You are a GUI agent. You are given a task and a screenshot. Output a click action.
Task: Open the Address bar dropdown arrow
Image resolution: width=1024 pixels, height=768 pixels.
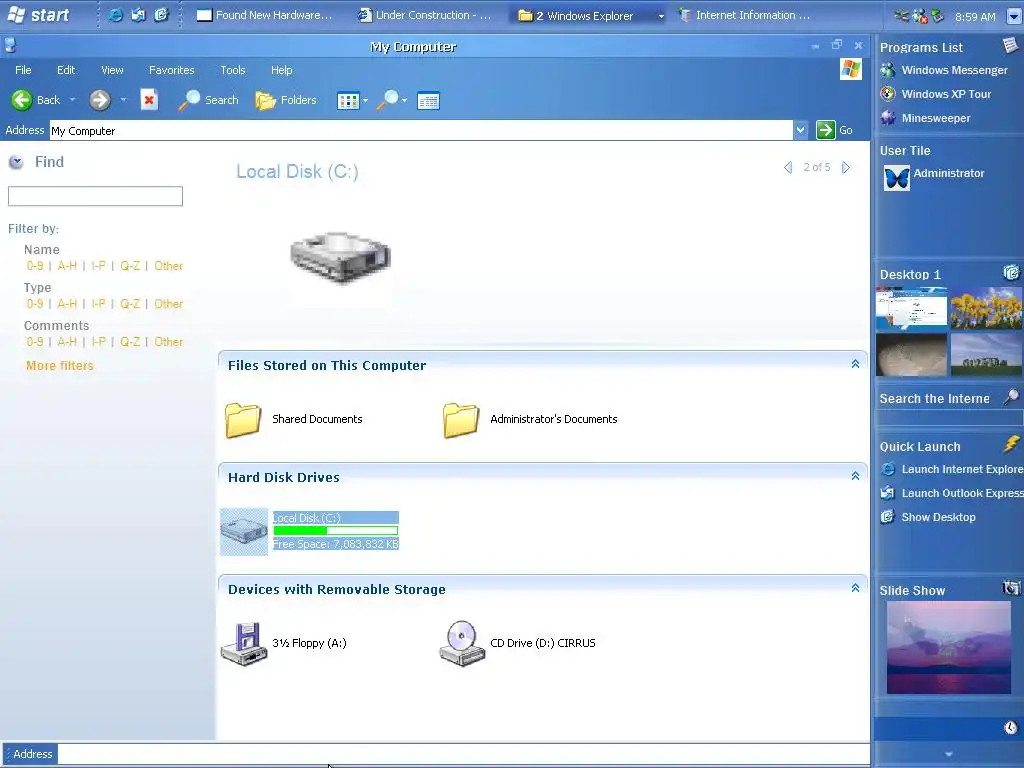click(x=801, y=130)
